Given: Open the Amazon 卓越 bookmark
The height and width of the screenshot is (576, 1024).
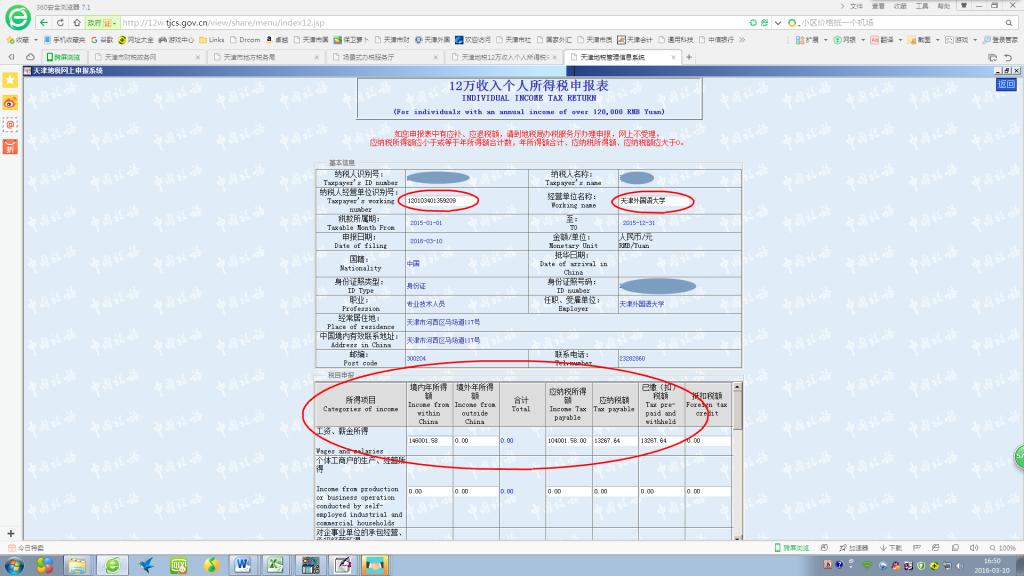Looking at the screenshot, I should tap(277, 40).
